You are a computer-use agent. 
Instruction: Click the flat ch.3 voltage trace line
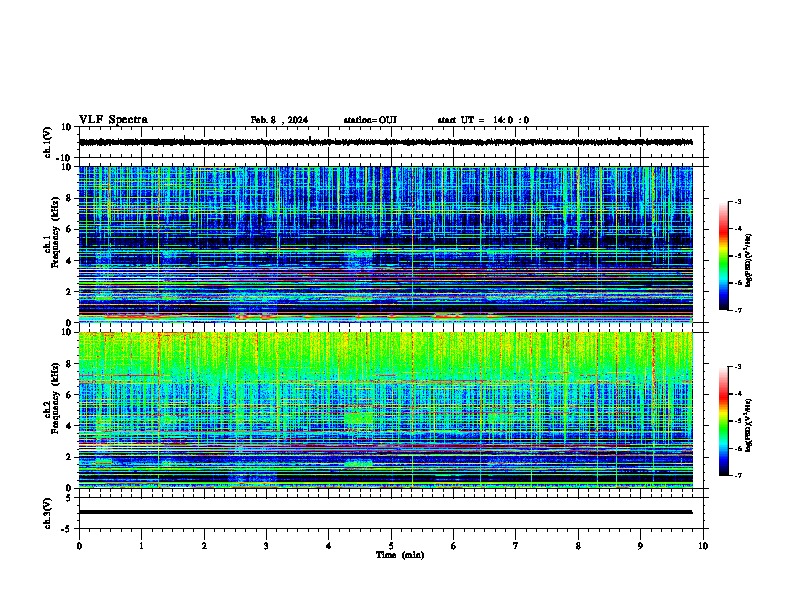click(386, 512)
